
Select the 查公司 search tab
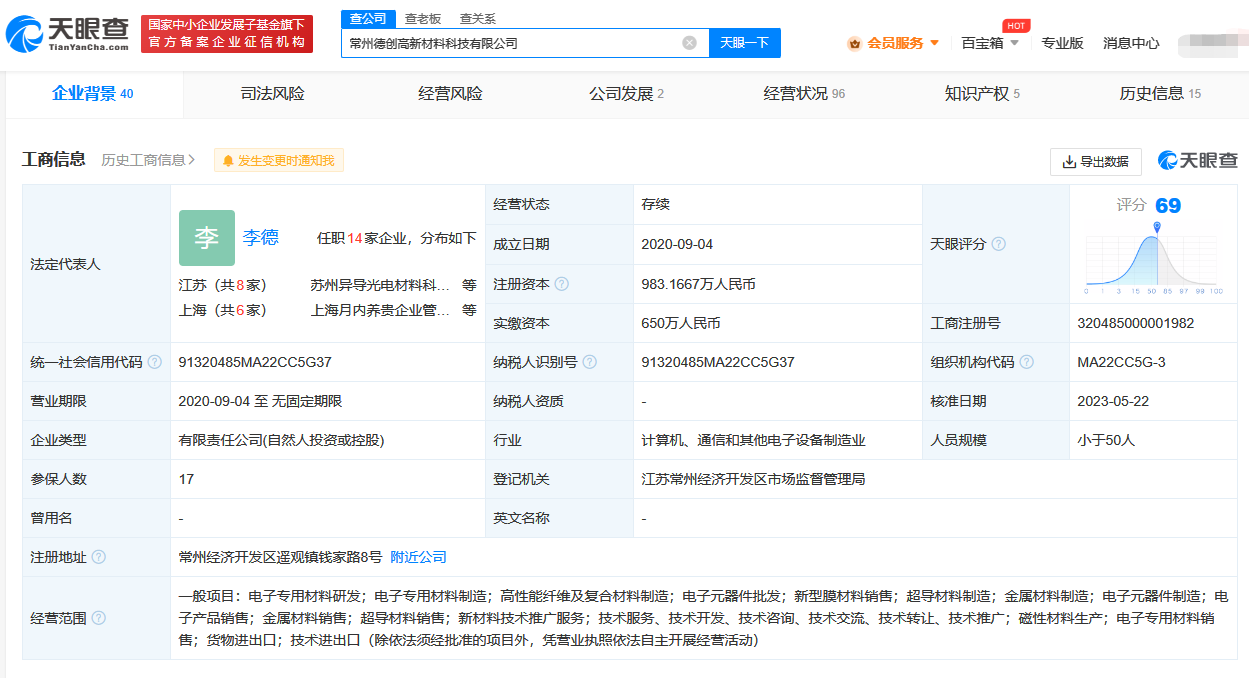(x=368, y=18)
